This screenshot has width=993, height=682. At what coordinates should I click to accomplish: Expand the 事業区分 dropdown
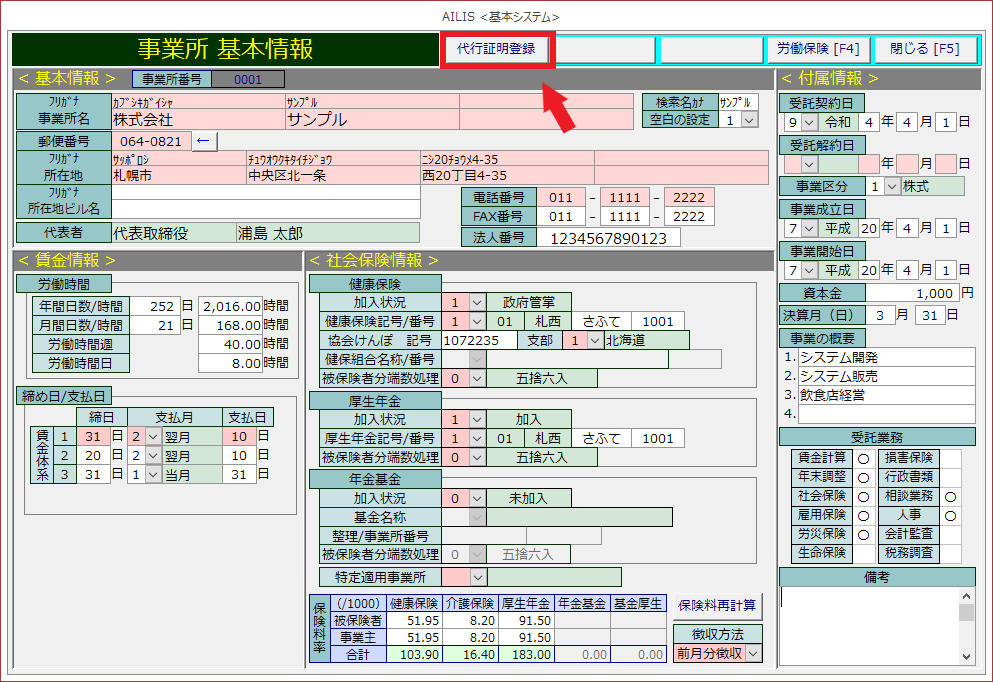[x=892, y=186]
